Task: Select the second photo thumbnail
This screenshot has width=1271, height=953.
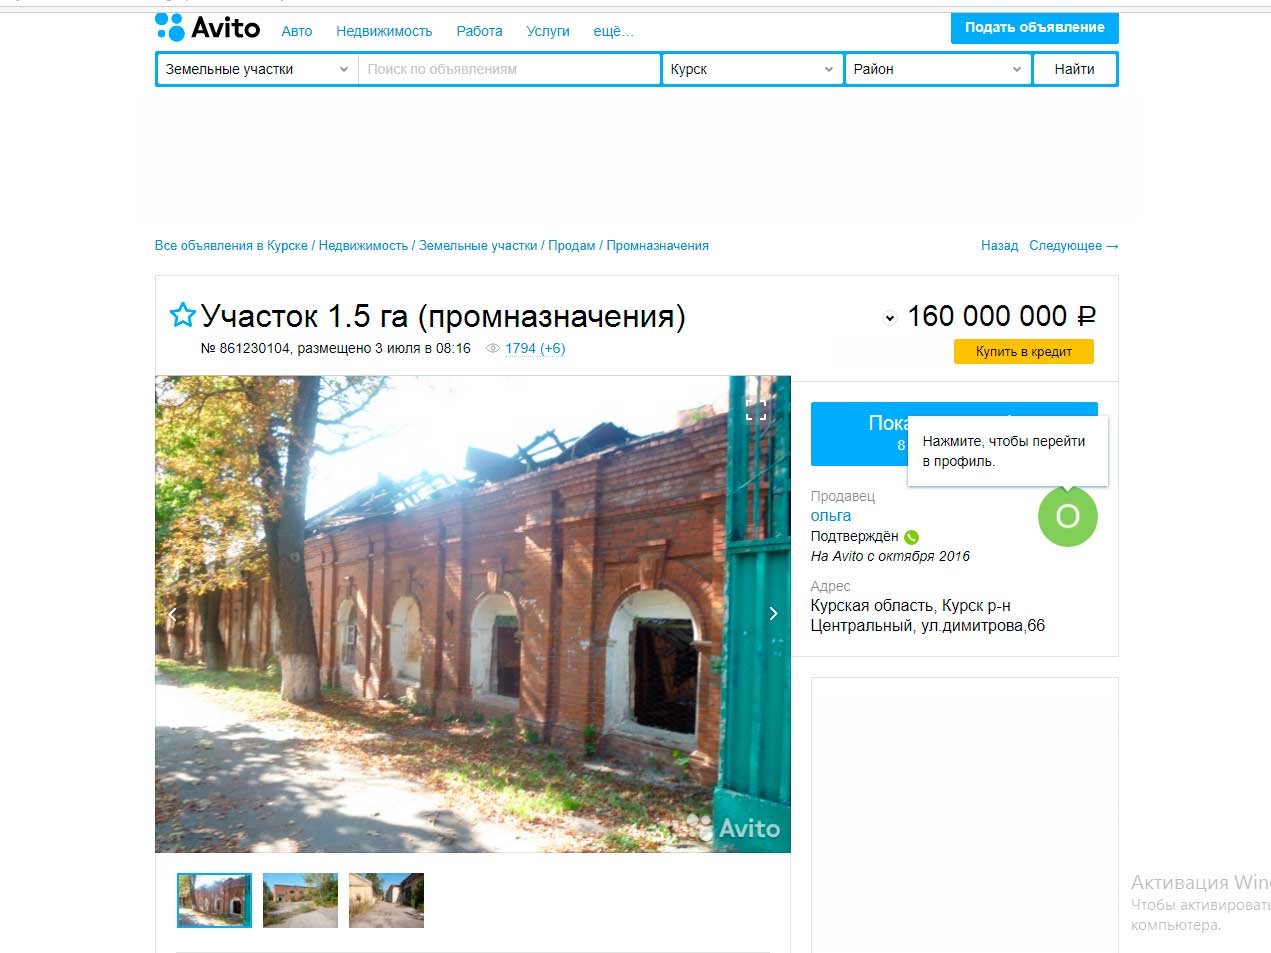Action: (x=300, y=900)
